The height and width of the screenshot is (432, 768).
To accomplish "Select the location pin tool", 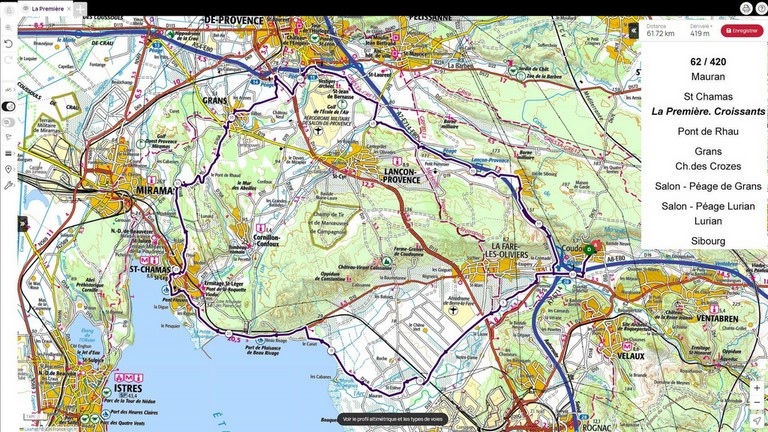I will 8,169.
